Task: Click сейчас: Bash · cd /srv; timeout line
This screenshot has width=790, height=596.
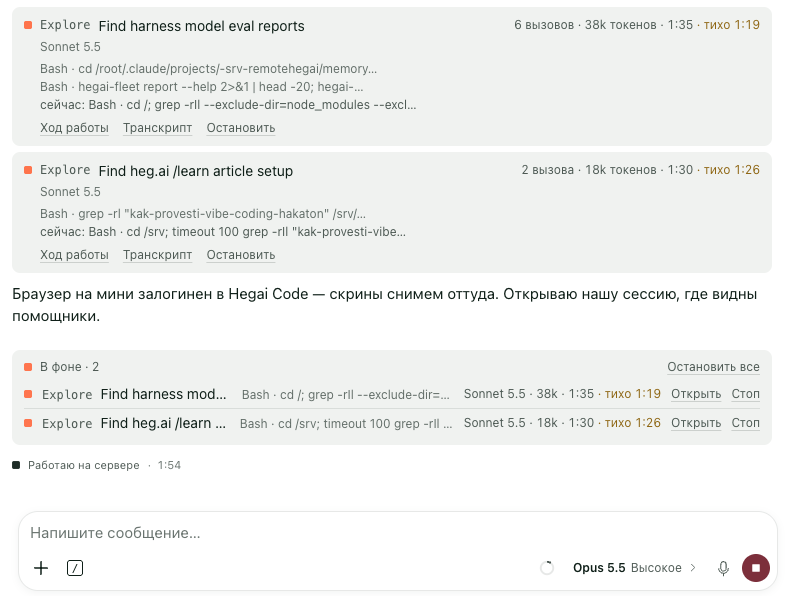Action: click(x=223, y=232)
